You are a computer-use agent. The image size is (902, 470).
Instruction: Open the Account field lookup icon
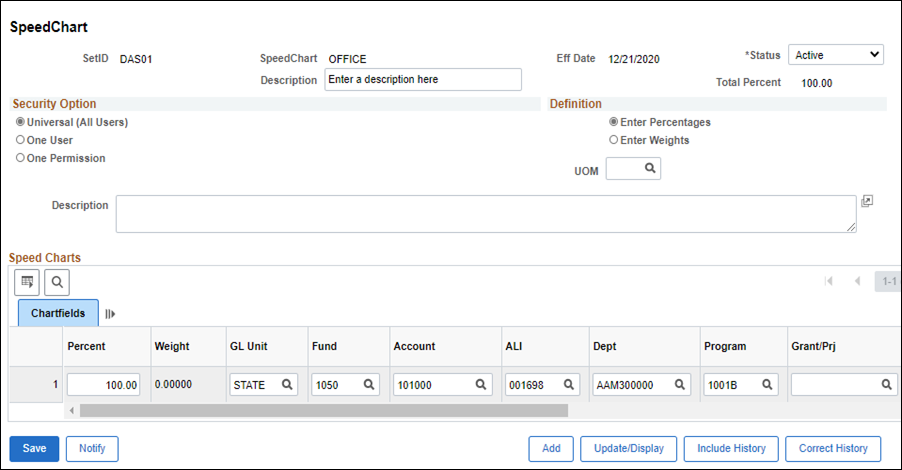481,384
